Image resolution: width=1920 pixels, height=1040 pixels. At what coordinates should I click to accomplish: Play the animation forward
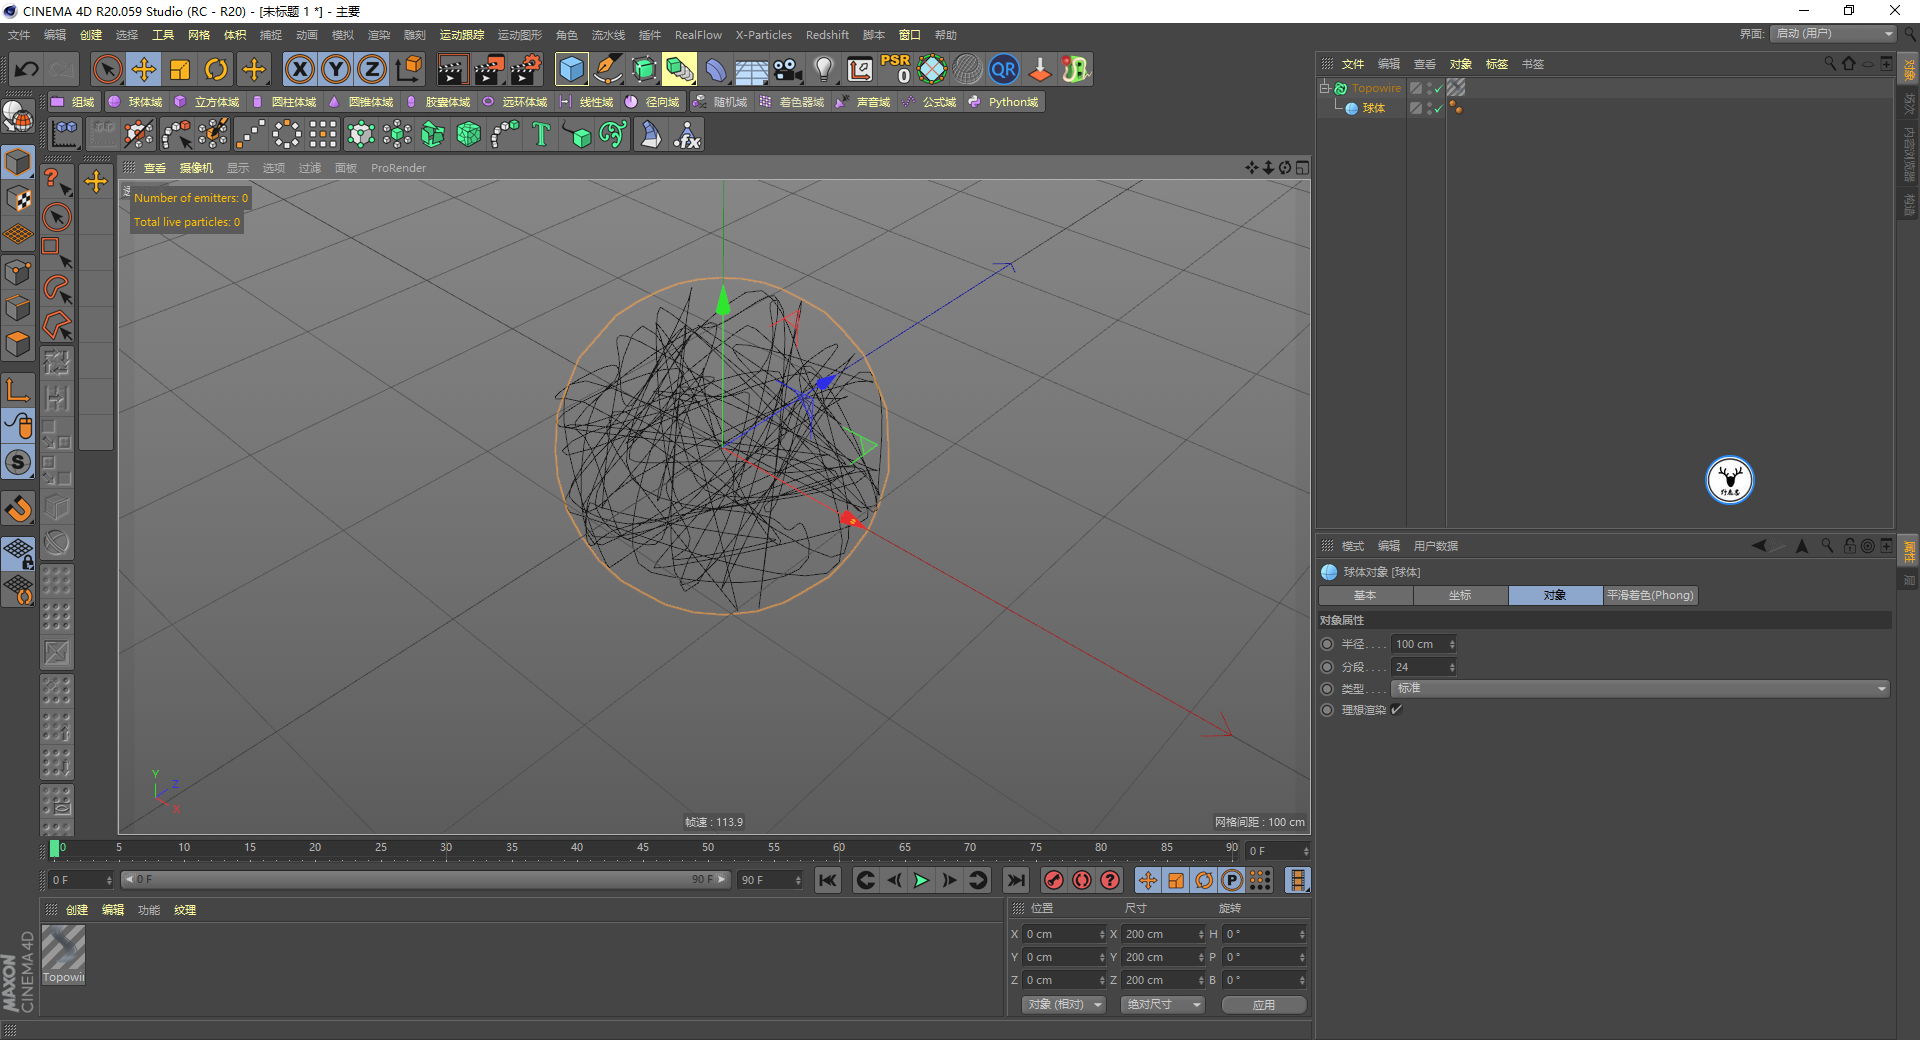point(921,880)
